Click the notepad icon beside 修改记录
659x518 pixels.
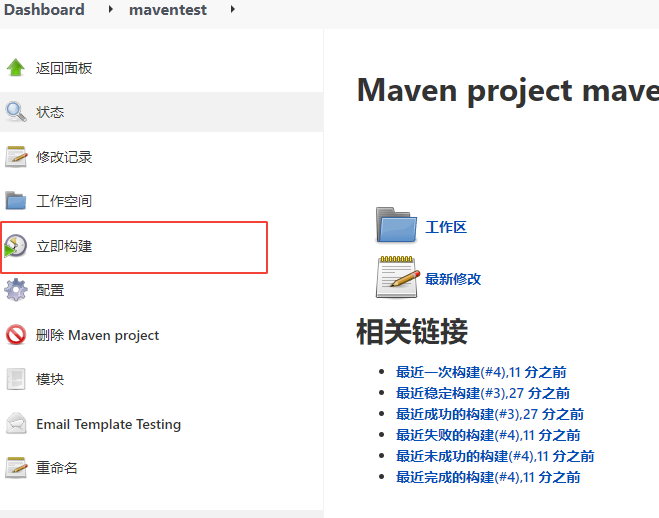pos(16,157)
